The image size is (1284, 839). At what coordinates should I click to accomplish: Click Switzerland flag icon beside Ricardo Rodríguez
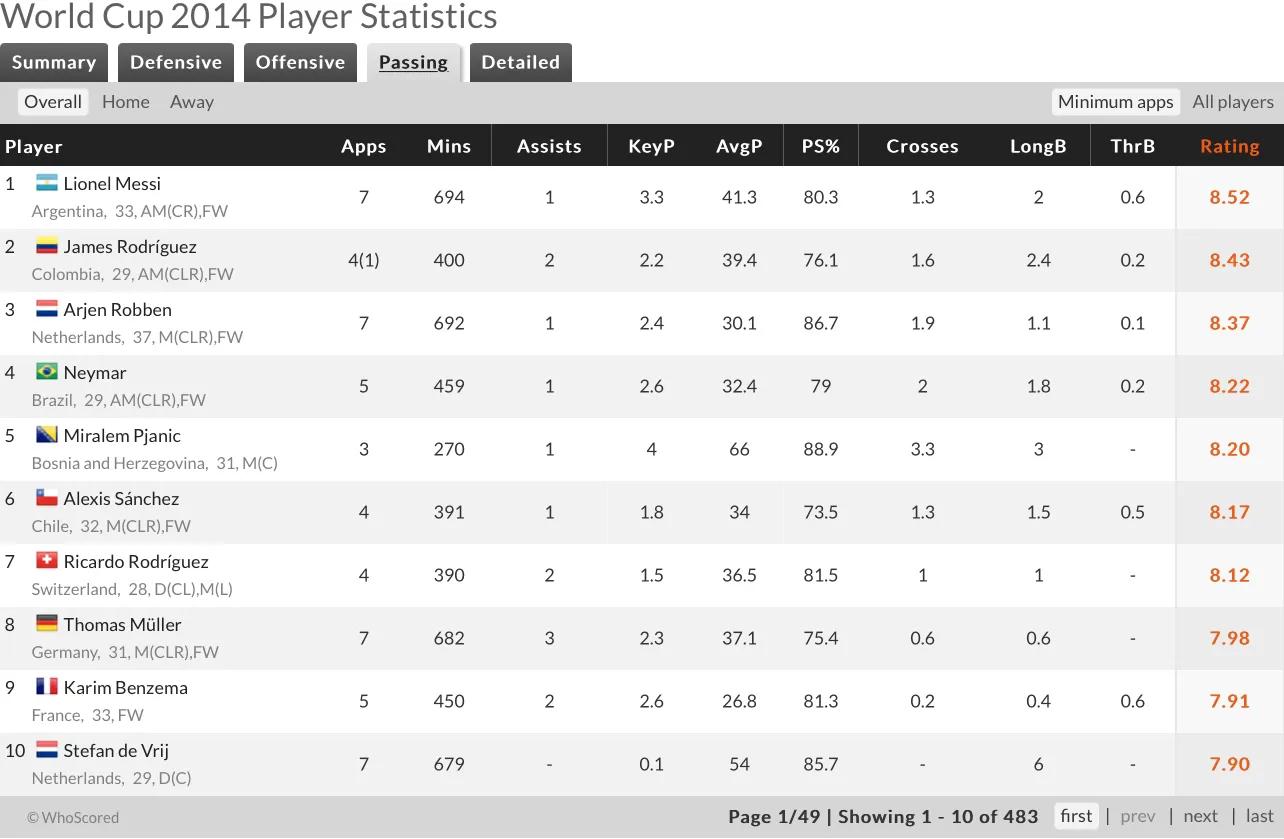pos(46,561)
